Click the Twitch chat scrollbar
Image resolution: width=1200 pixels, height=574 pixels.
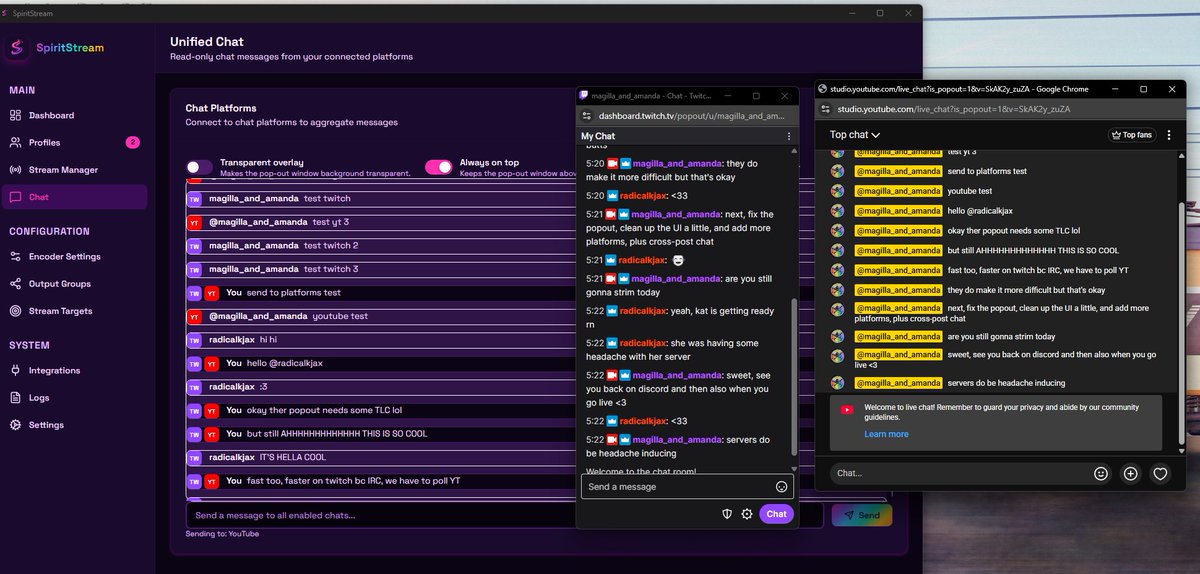(795, 375)
